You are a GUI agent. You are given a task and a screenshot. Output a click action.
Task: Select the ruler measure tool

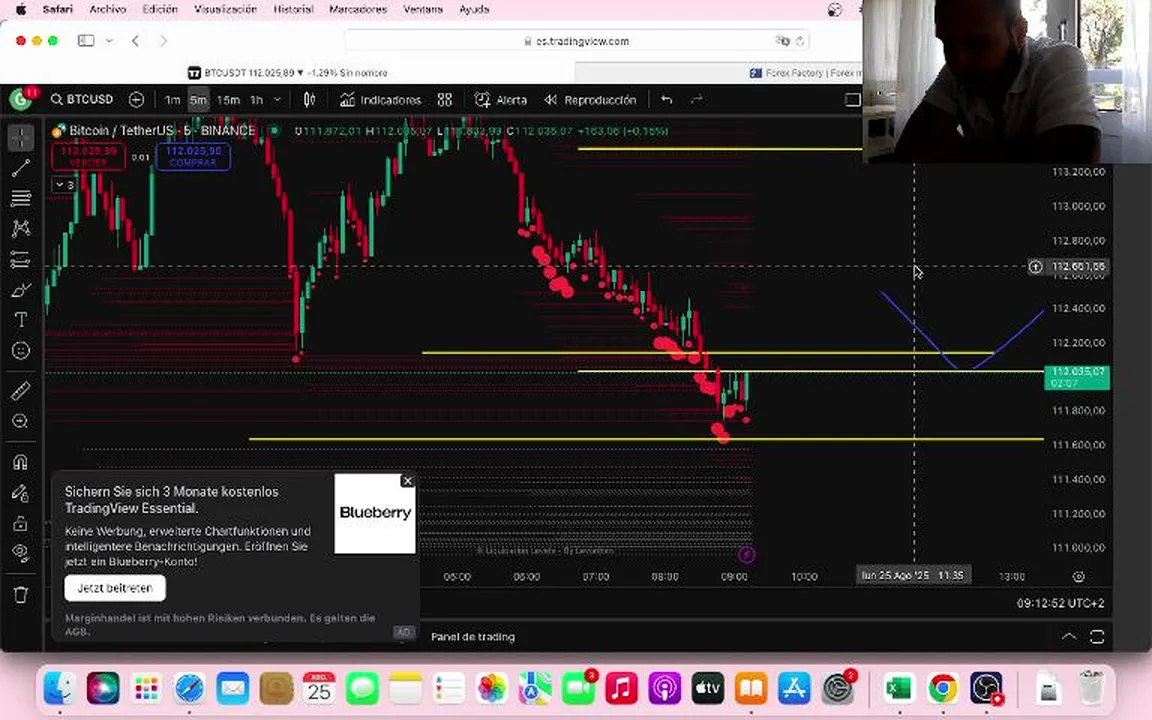tap(21, 391)
